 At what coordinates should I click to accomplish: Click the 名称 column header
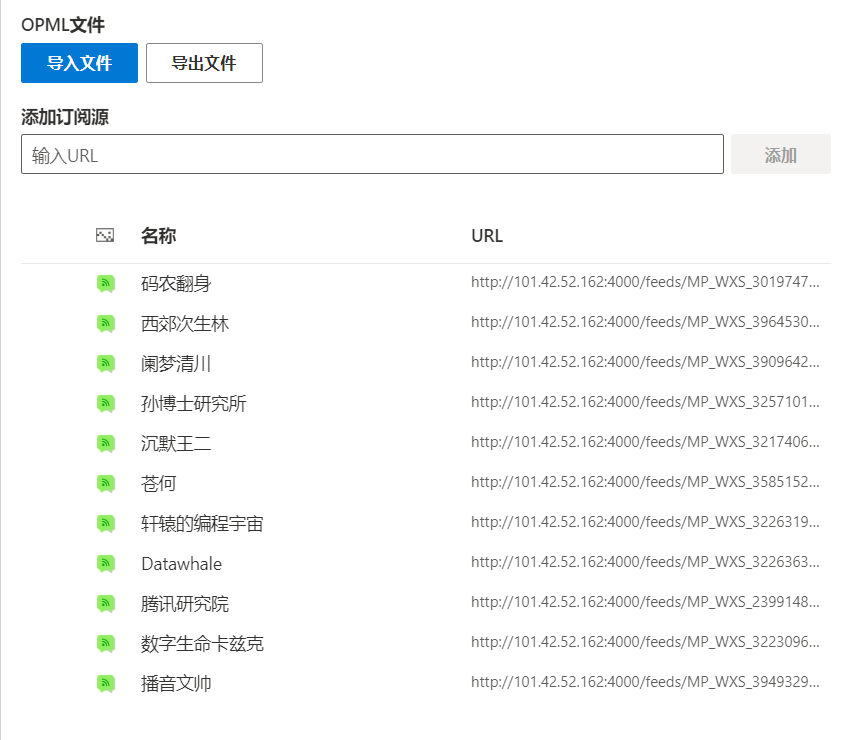pyautogui.click(x=157, y=235)
